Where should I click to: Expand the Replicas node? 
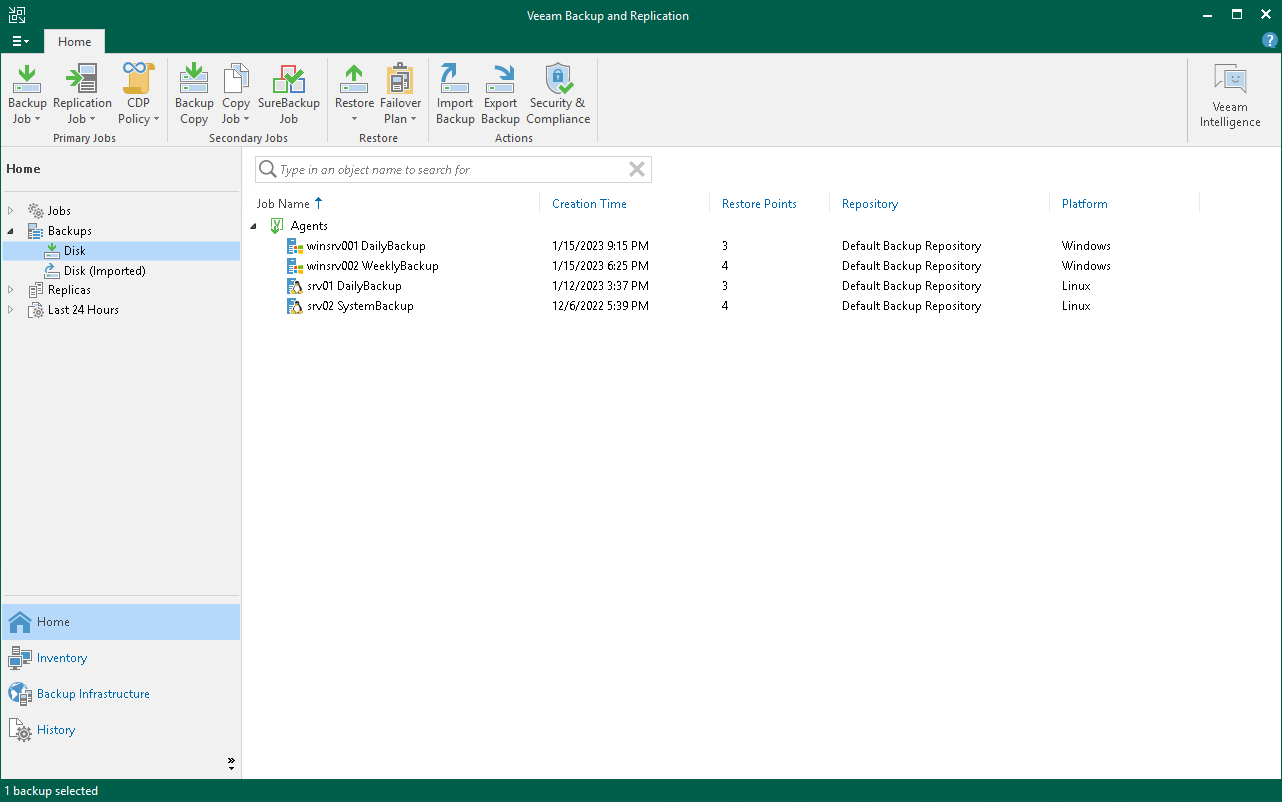point(11,290)
